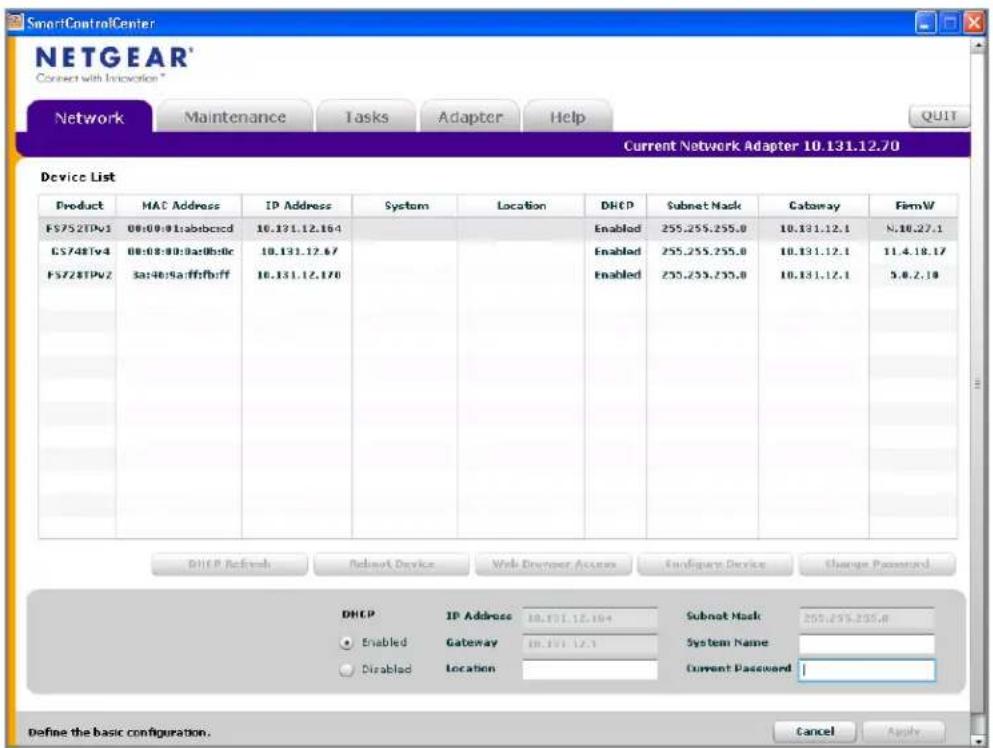This screenshot has height=748, width=993.
Task: Click the System column header
Action: (x=405, y=205)
